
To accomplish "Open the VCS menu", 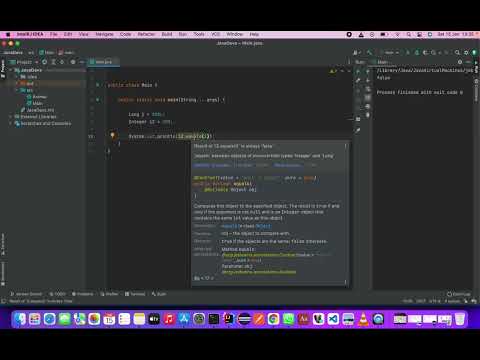I will [x=215, y=34].
